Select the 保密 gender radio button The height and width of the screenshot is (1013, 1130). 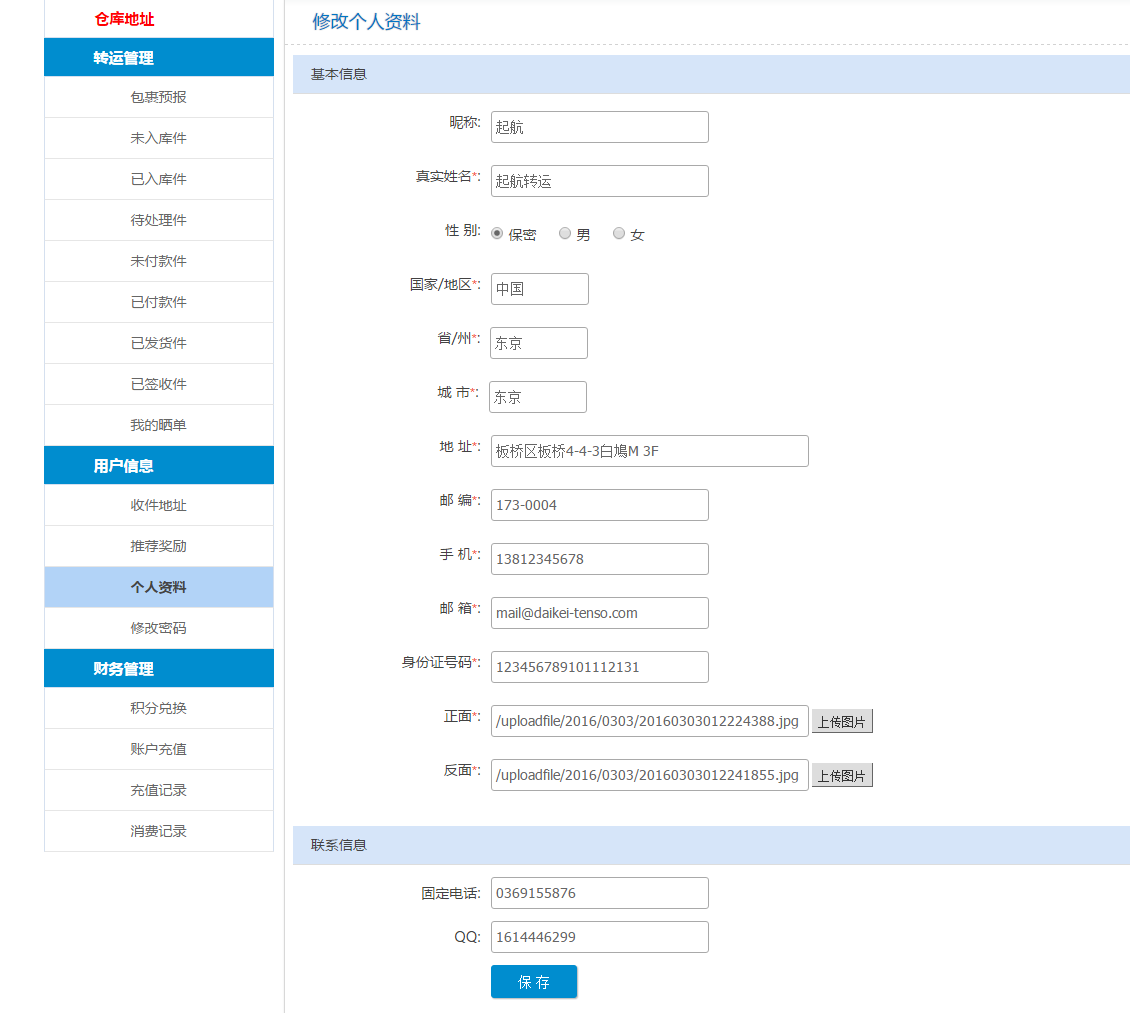point(497,234)
